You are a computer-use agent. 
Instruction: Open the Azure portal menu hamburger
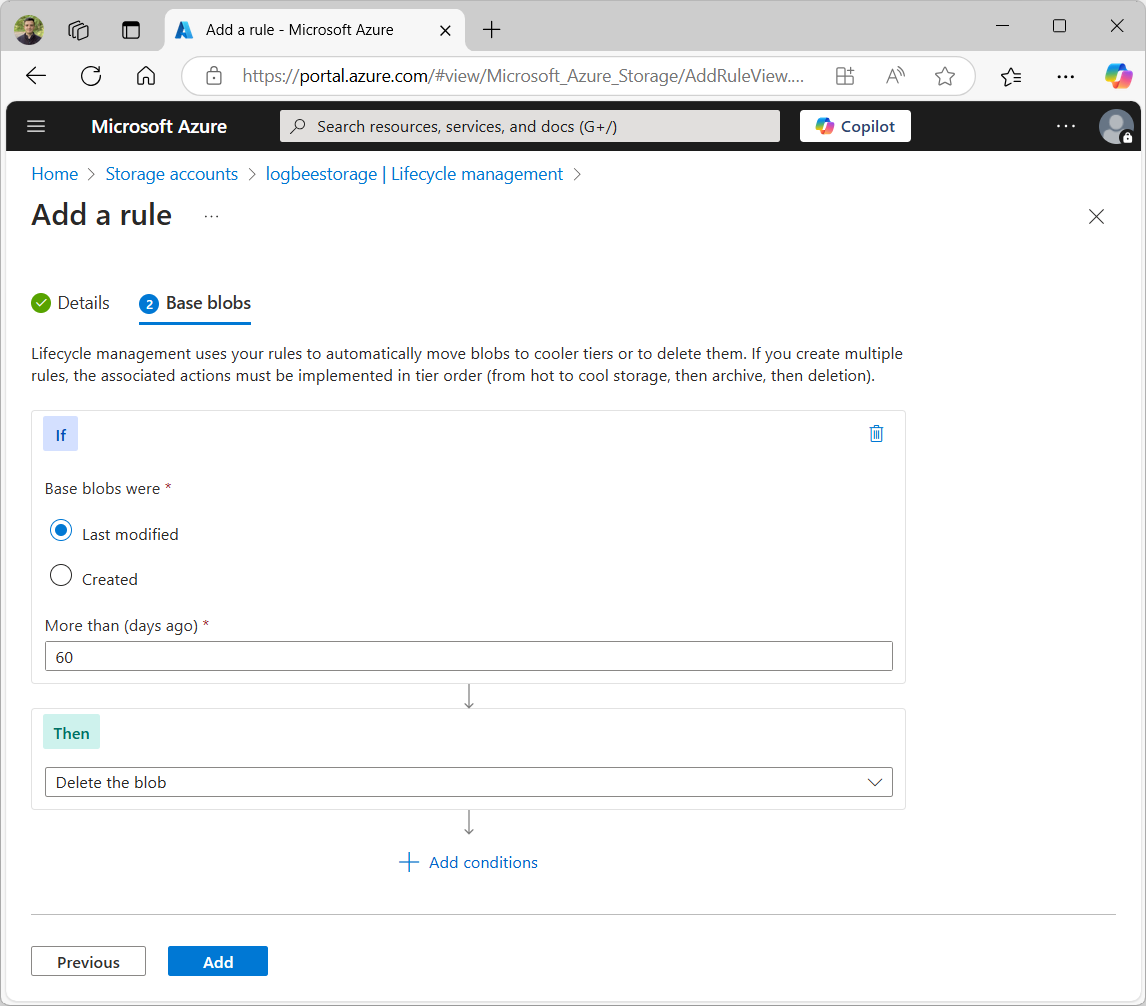point(36,126)
